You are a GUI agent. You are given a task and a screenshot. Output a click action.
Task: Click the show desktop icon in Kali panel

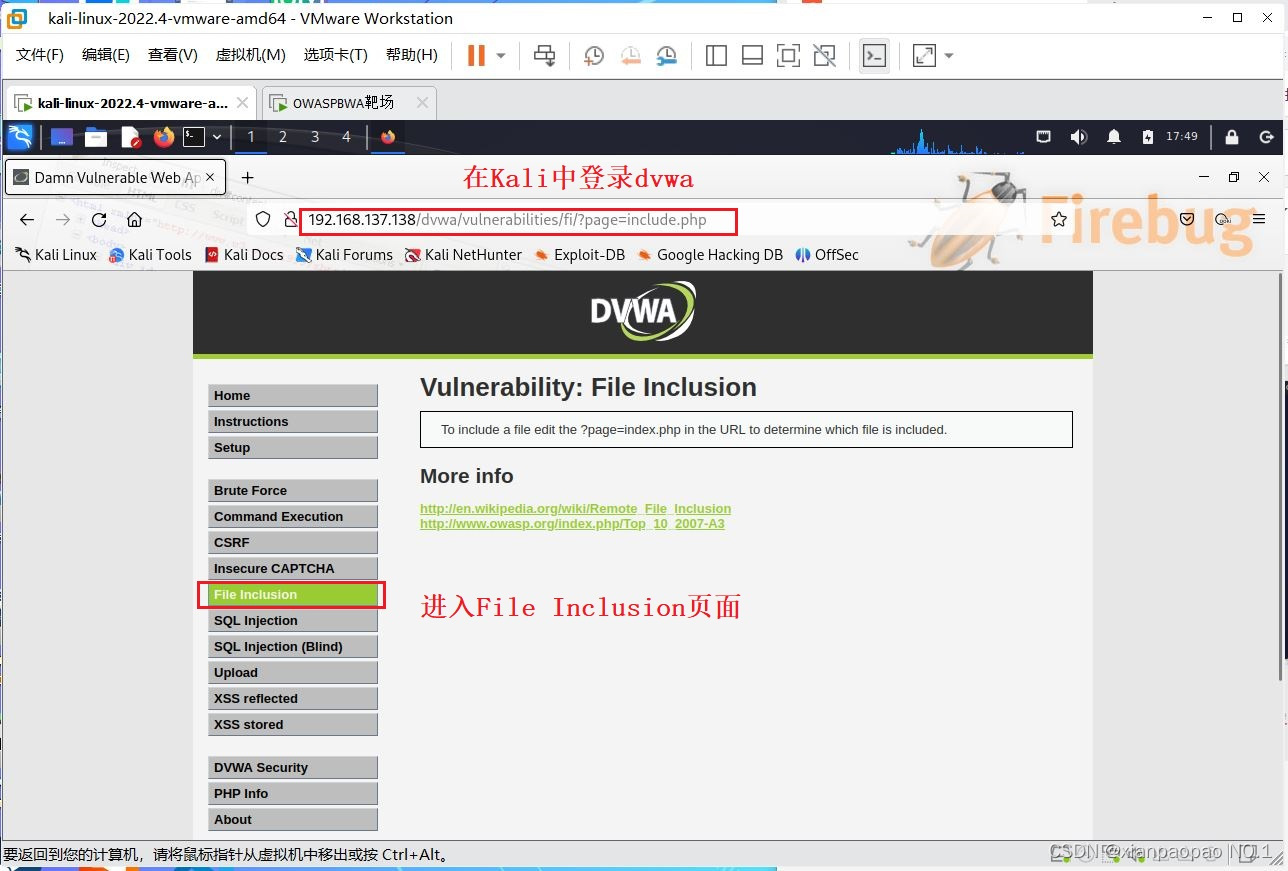[62, 137]
